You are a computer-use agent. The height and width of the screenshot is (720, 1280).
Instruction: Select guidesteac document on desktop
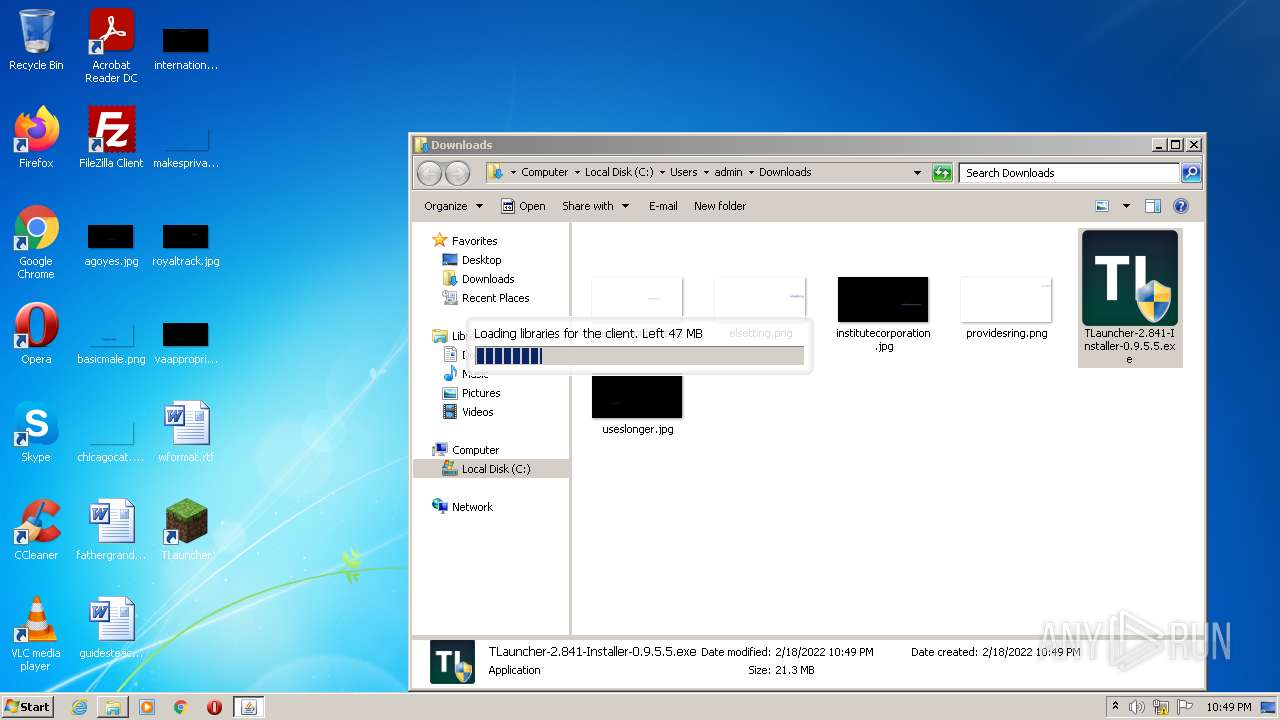coord(111,627)
